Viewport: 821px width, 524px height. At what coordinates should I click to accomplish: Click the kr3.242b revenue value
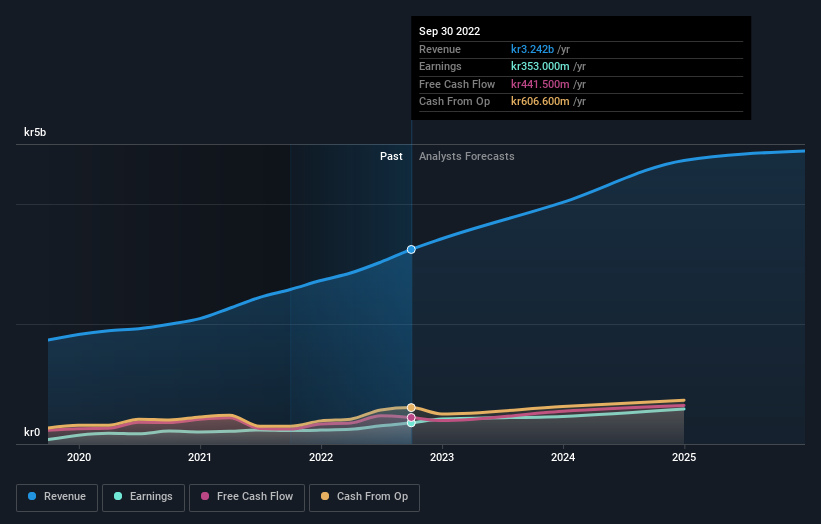pos(532,49)
